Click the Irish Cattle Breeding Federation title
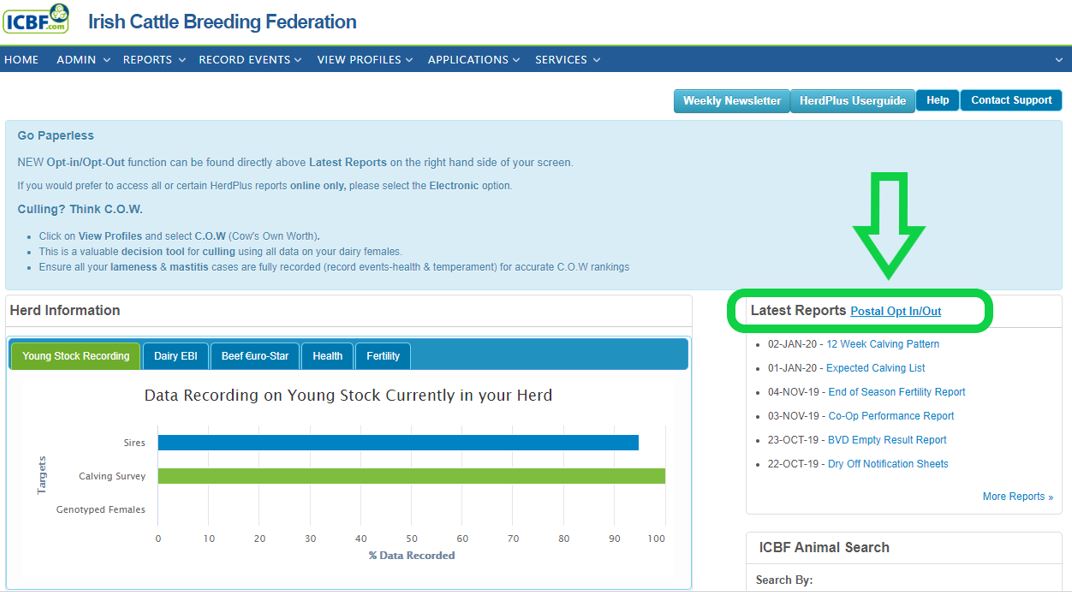 tap(222, 22)
